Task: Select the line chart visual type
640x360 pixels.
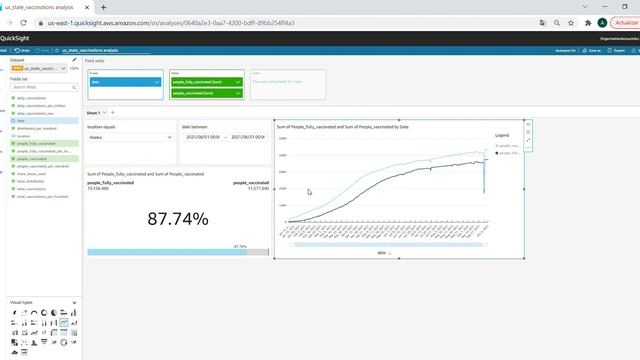Action: point(64,323)
